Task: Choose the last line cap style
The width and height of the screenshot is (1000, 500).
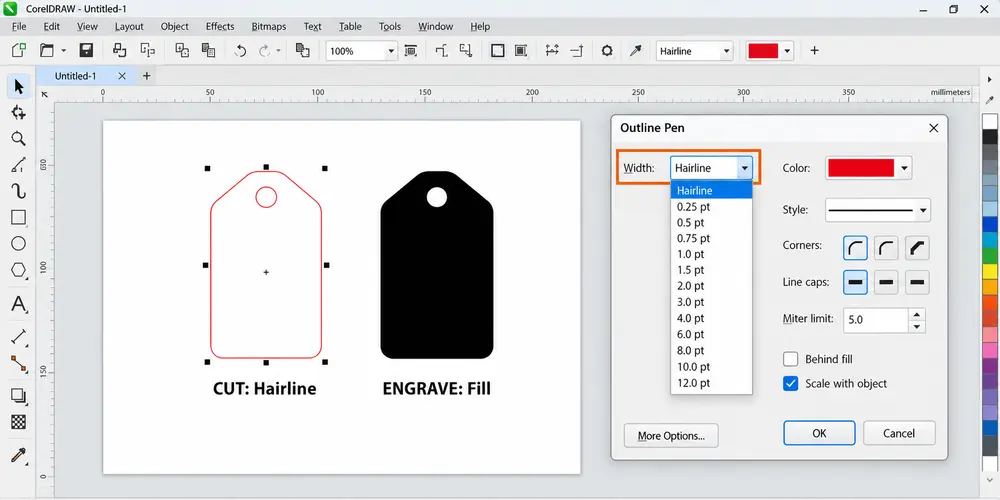Action: tap(917, 282)
